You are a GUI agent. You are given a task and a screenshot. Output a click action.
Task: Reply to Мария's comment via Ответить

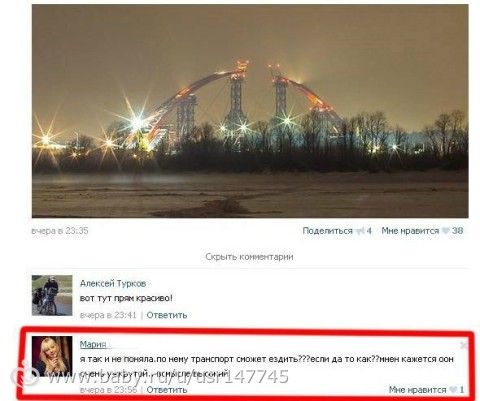coord(167,390)
